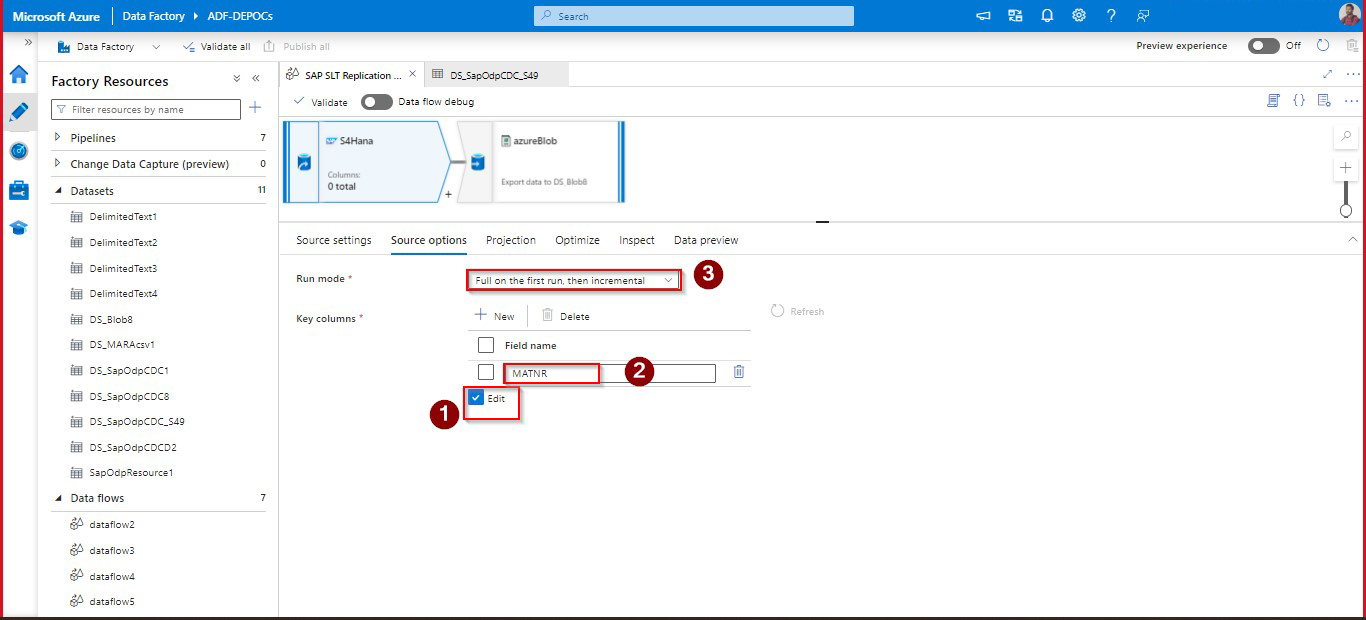The width and height of the screenshot is (1366, 620).
Task: Open the Monitor hub icon
Action: pos(19,151)
